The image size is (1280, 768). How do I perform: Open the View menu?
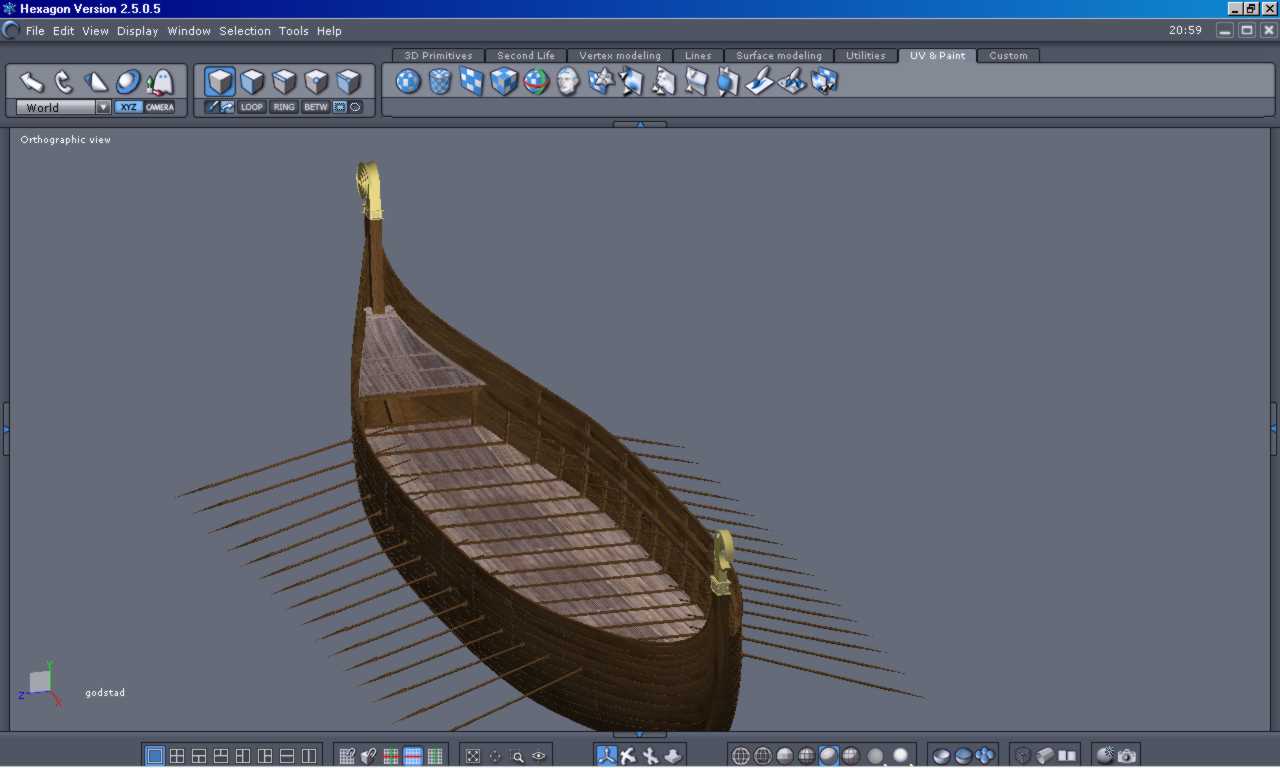(x=95, y=31)
